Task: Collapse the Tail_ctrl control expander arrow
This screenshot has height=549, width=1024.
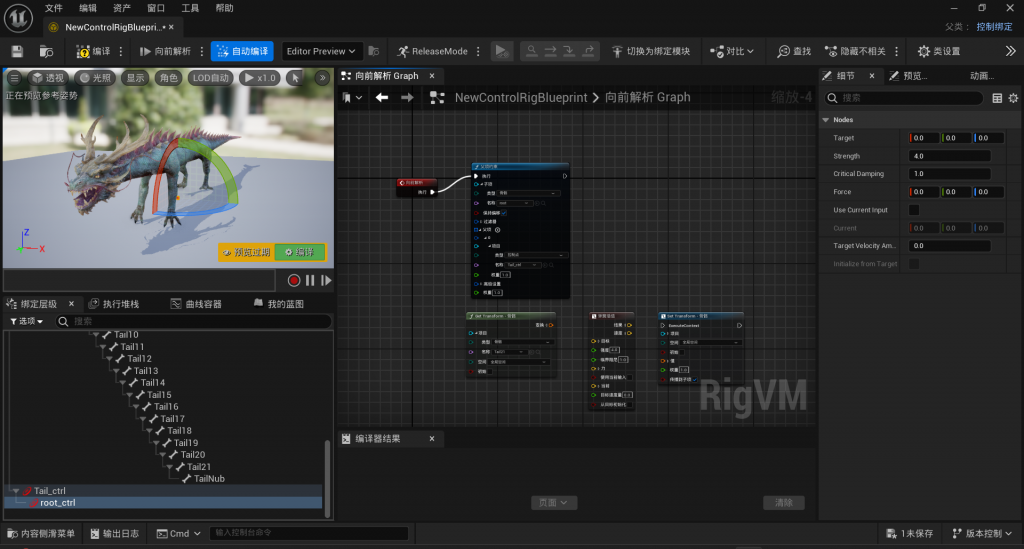Action: (16, 491)
